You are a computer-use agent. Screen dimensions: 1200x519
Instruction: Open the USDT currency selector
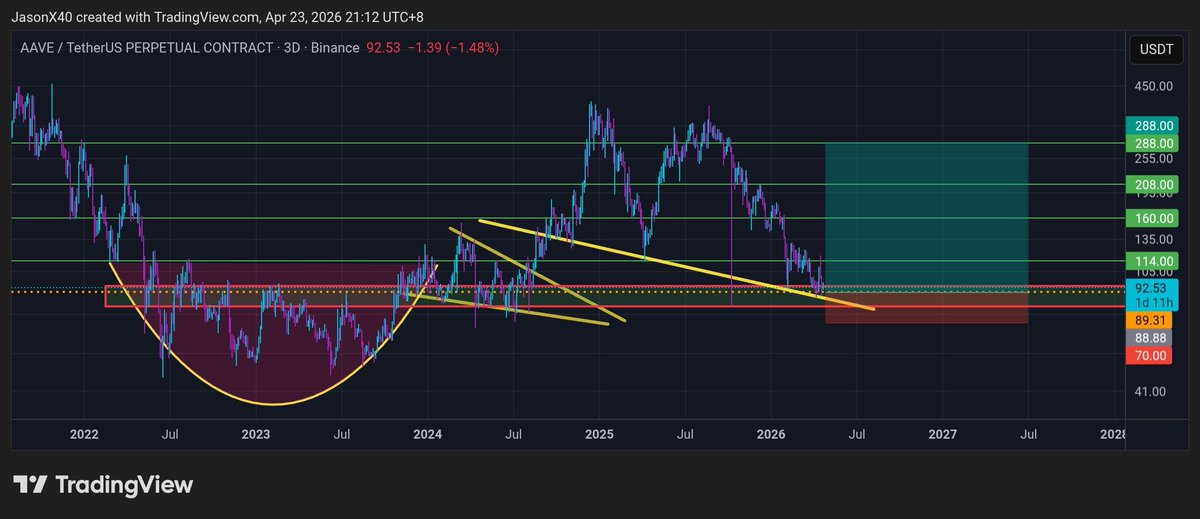click(x=1155, y=50)
